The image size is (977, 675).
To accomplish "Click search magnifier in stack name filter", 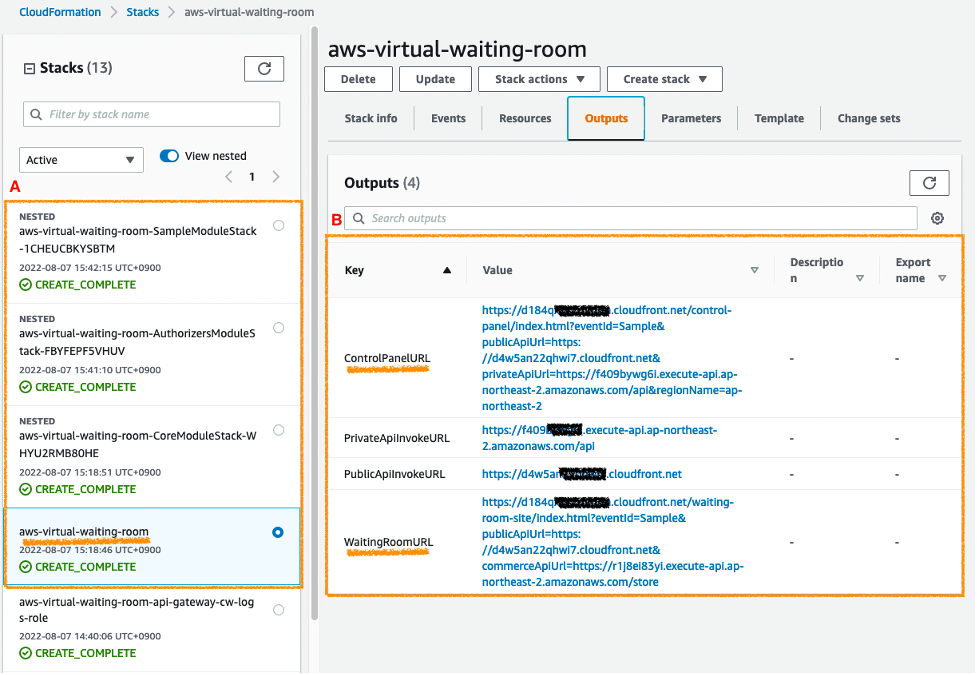I will [36, 115].
